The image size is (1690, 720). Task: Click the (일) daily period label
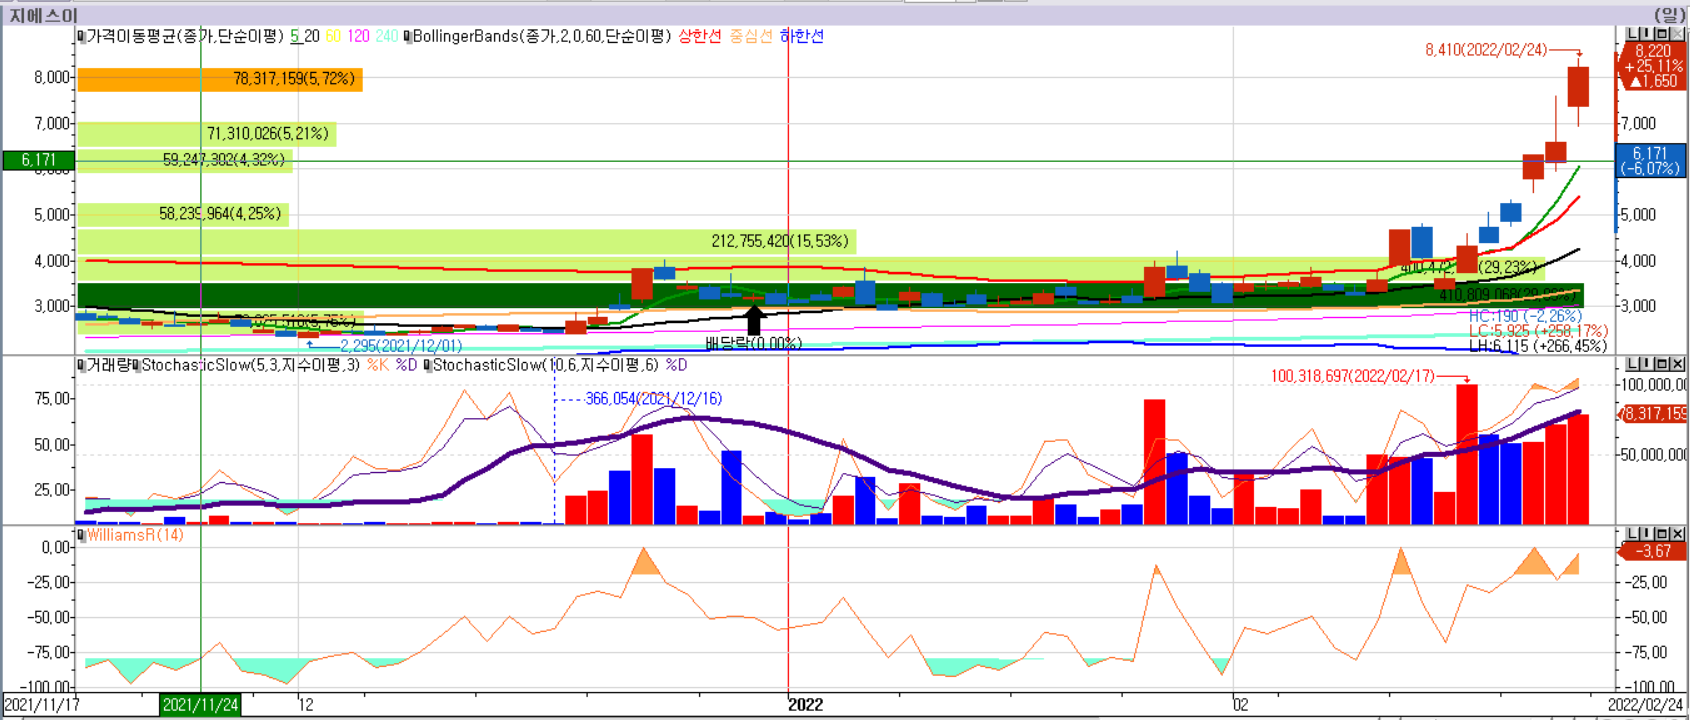[1669, 15]
